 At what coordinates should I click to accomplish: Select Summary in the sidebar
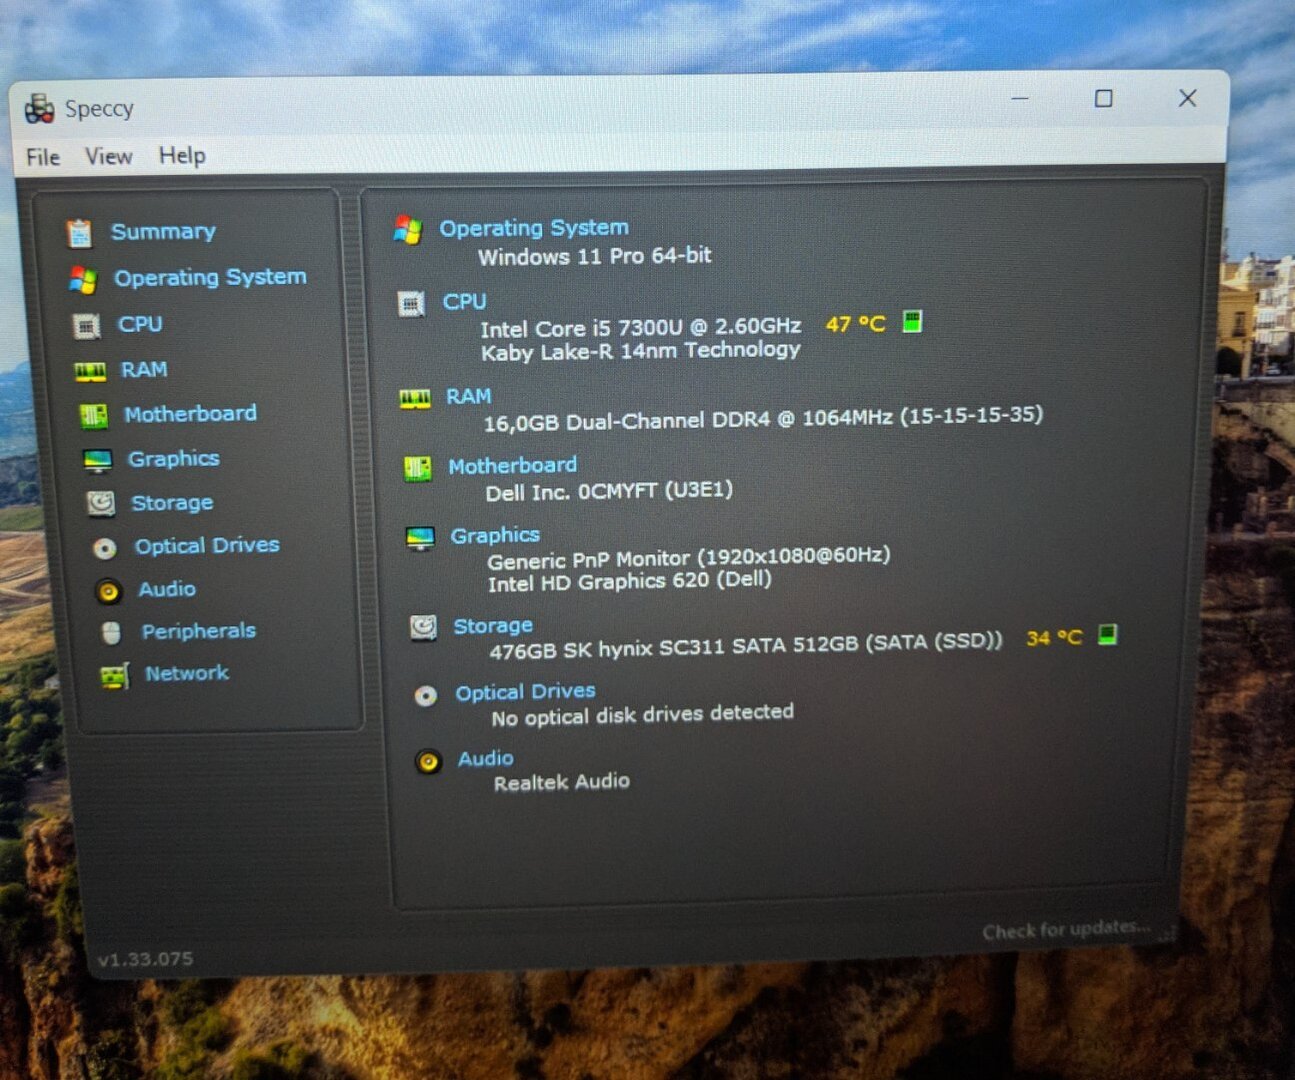point(163,231)
